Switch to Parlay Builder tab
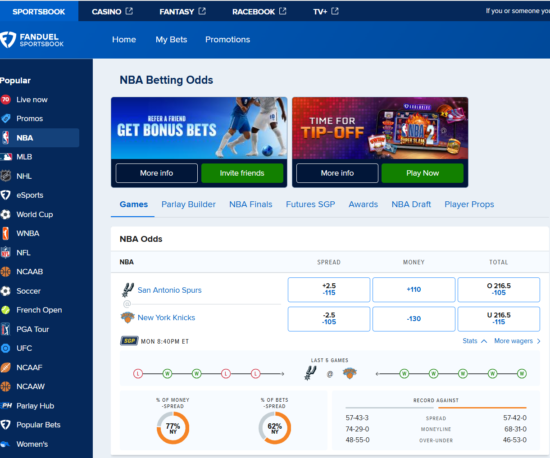Screen dimensions: 550x458 click(188, 204)
